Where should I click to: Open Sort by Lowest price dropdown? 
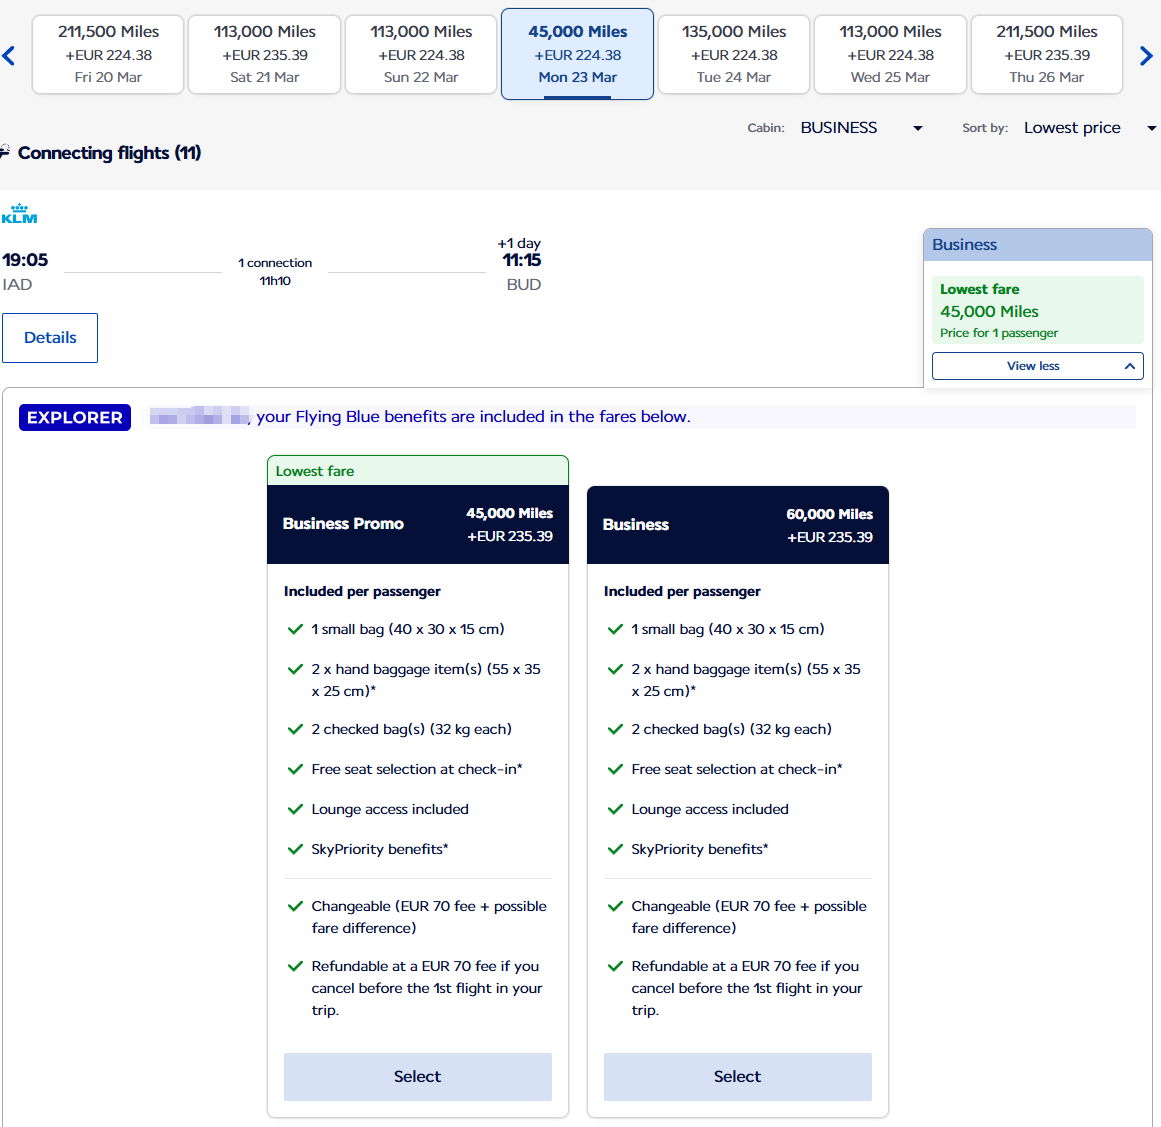[1088, 128]
